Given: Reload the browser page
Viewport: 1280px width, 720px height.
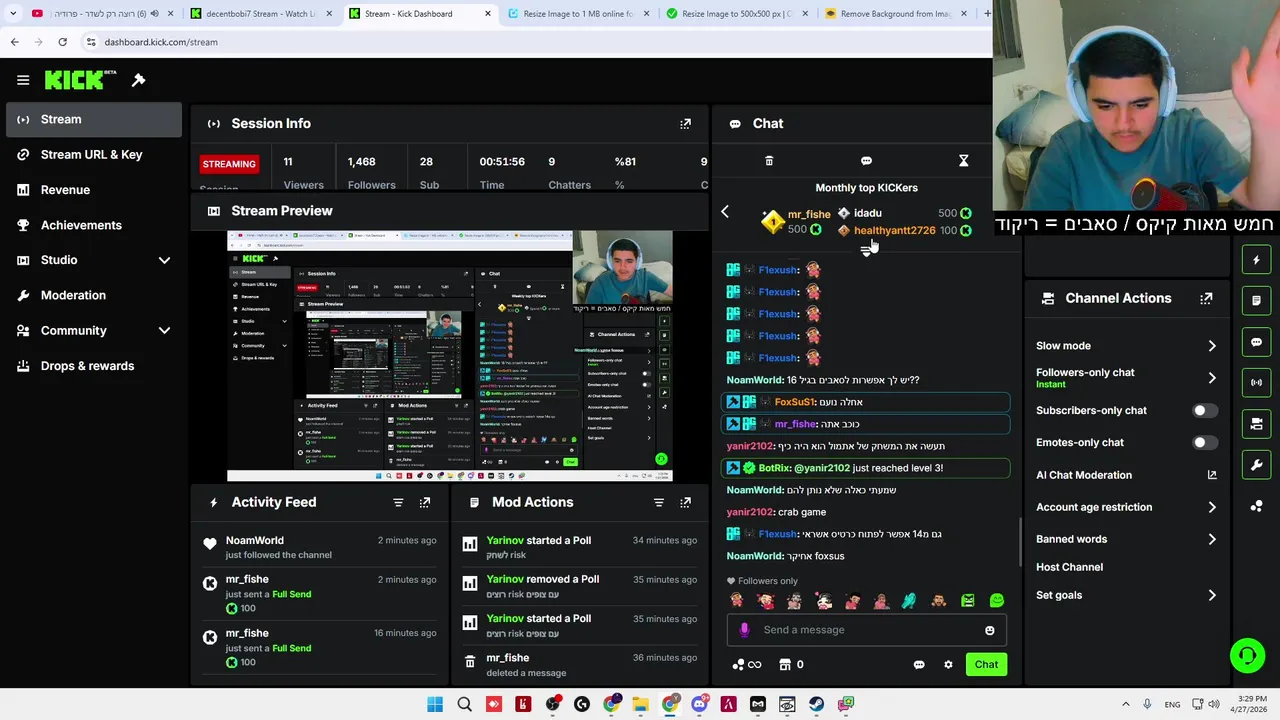Looking at the screenshot, I should coord(62,42).
